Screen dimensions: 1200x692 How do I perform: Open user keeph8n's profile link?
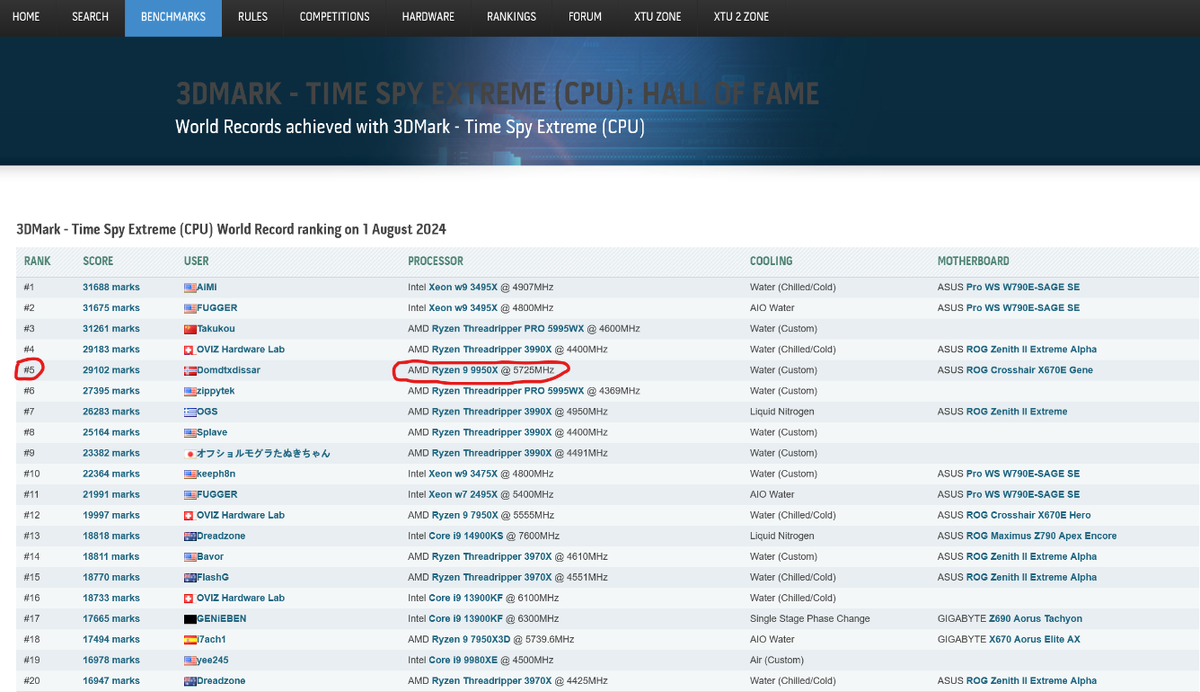pos(216,474)
